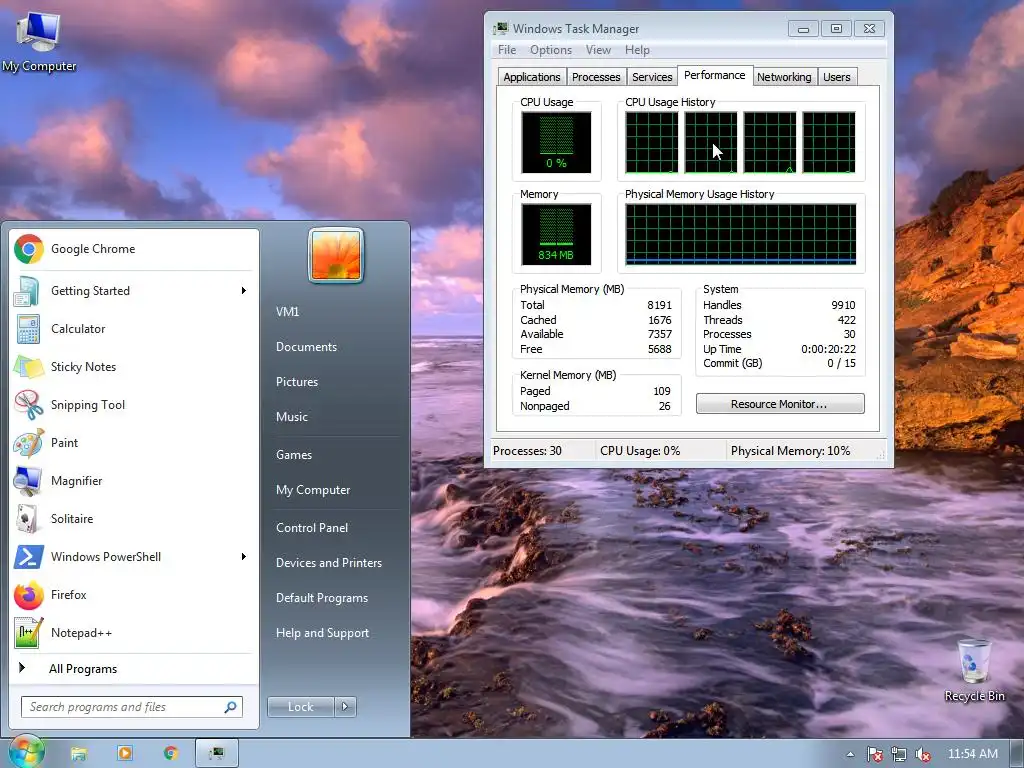1024x768 pixels.
Task: Click the Up Time value 0:00:20:22
Action: pos(828,349)
